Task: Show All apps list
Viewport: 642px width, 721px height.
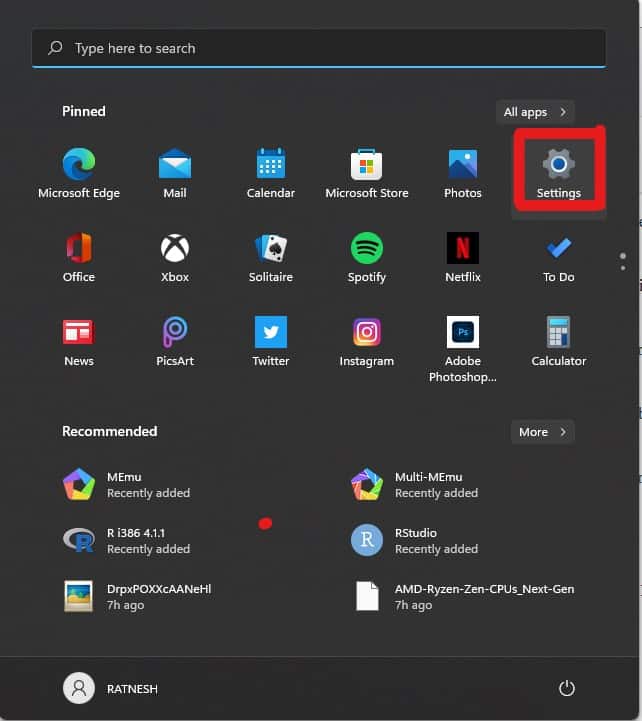Action: 535,112
